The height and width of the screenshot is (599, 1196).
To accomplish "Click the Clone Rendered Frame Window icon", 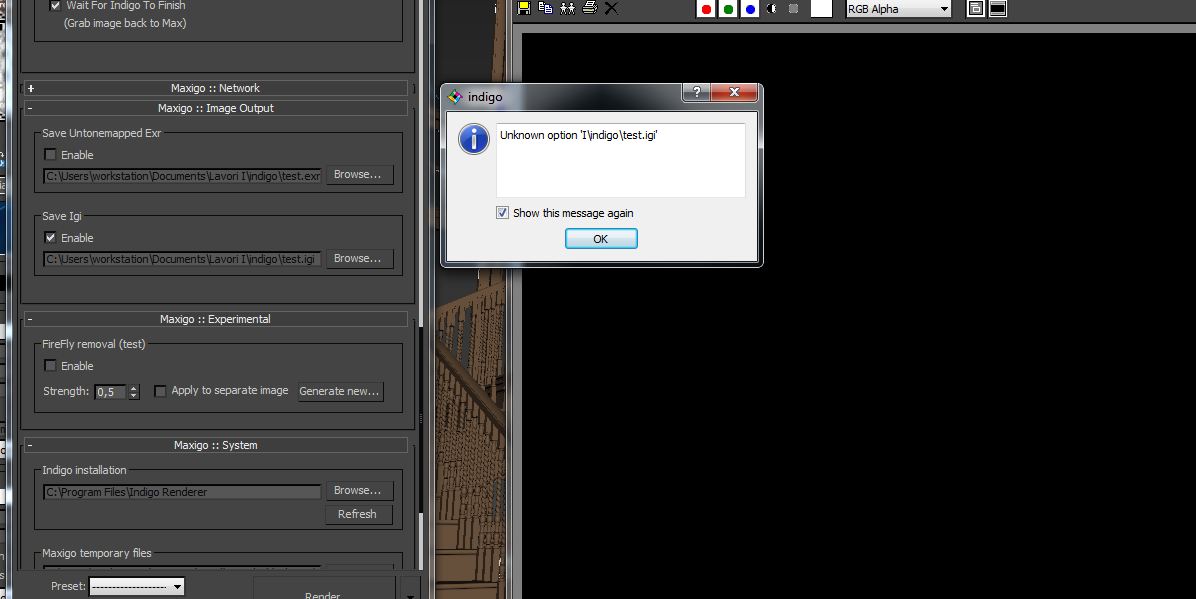I will (567, 8).
